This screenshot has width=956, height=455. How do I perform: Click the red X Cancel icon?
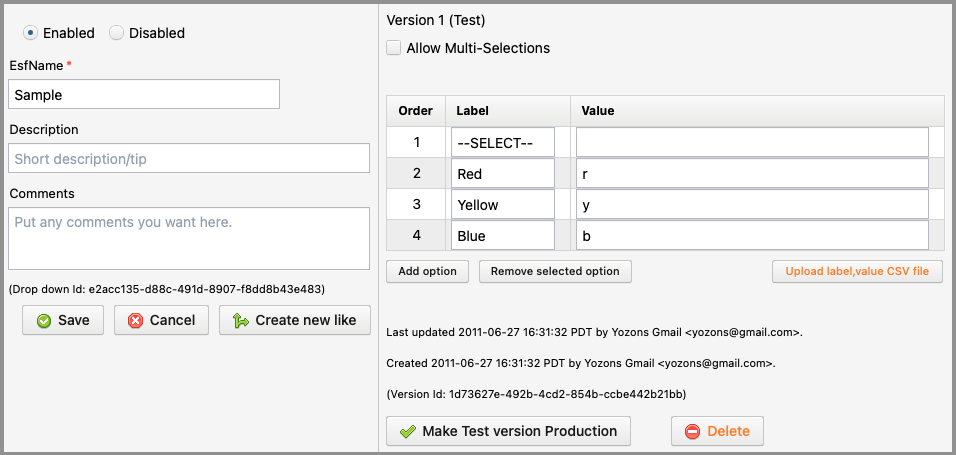point(135,321)
